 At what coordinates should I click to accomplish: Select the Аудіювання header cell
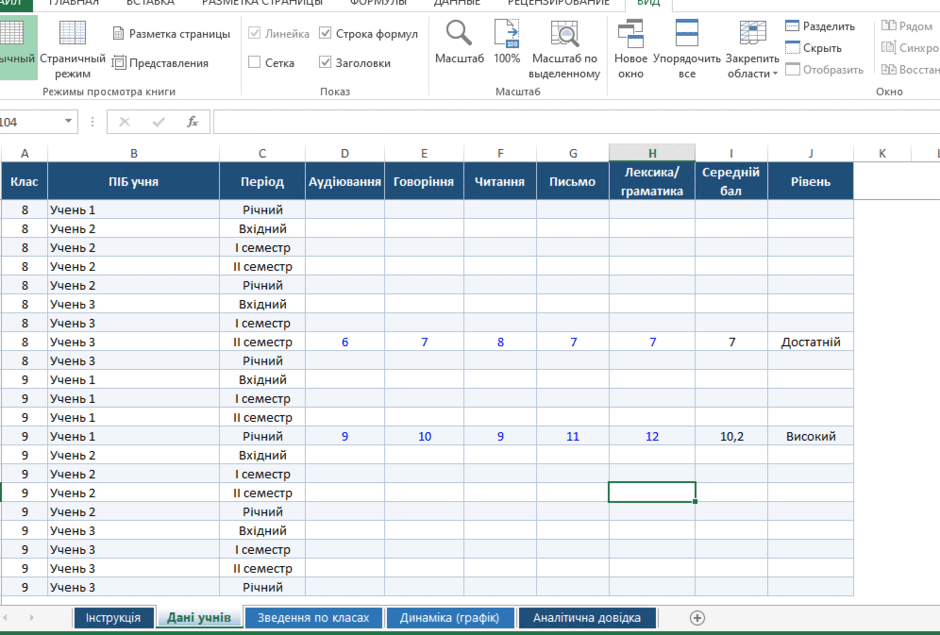coord(345,181)
